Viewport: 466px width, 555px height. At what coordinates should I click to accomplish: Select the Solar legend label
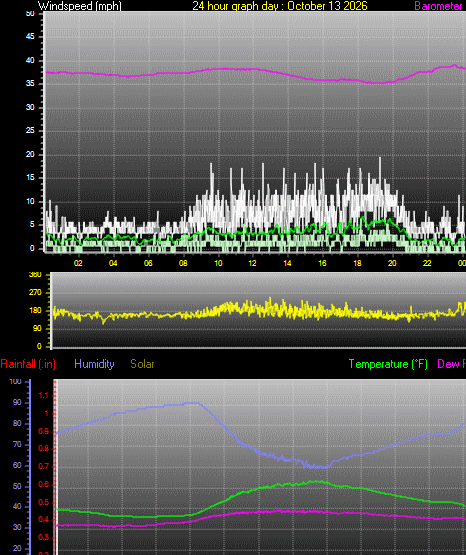click(x=142, y=364)
